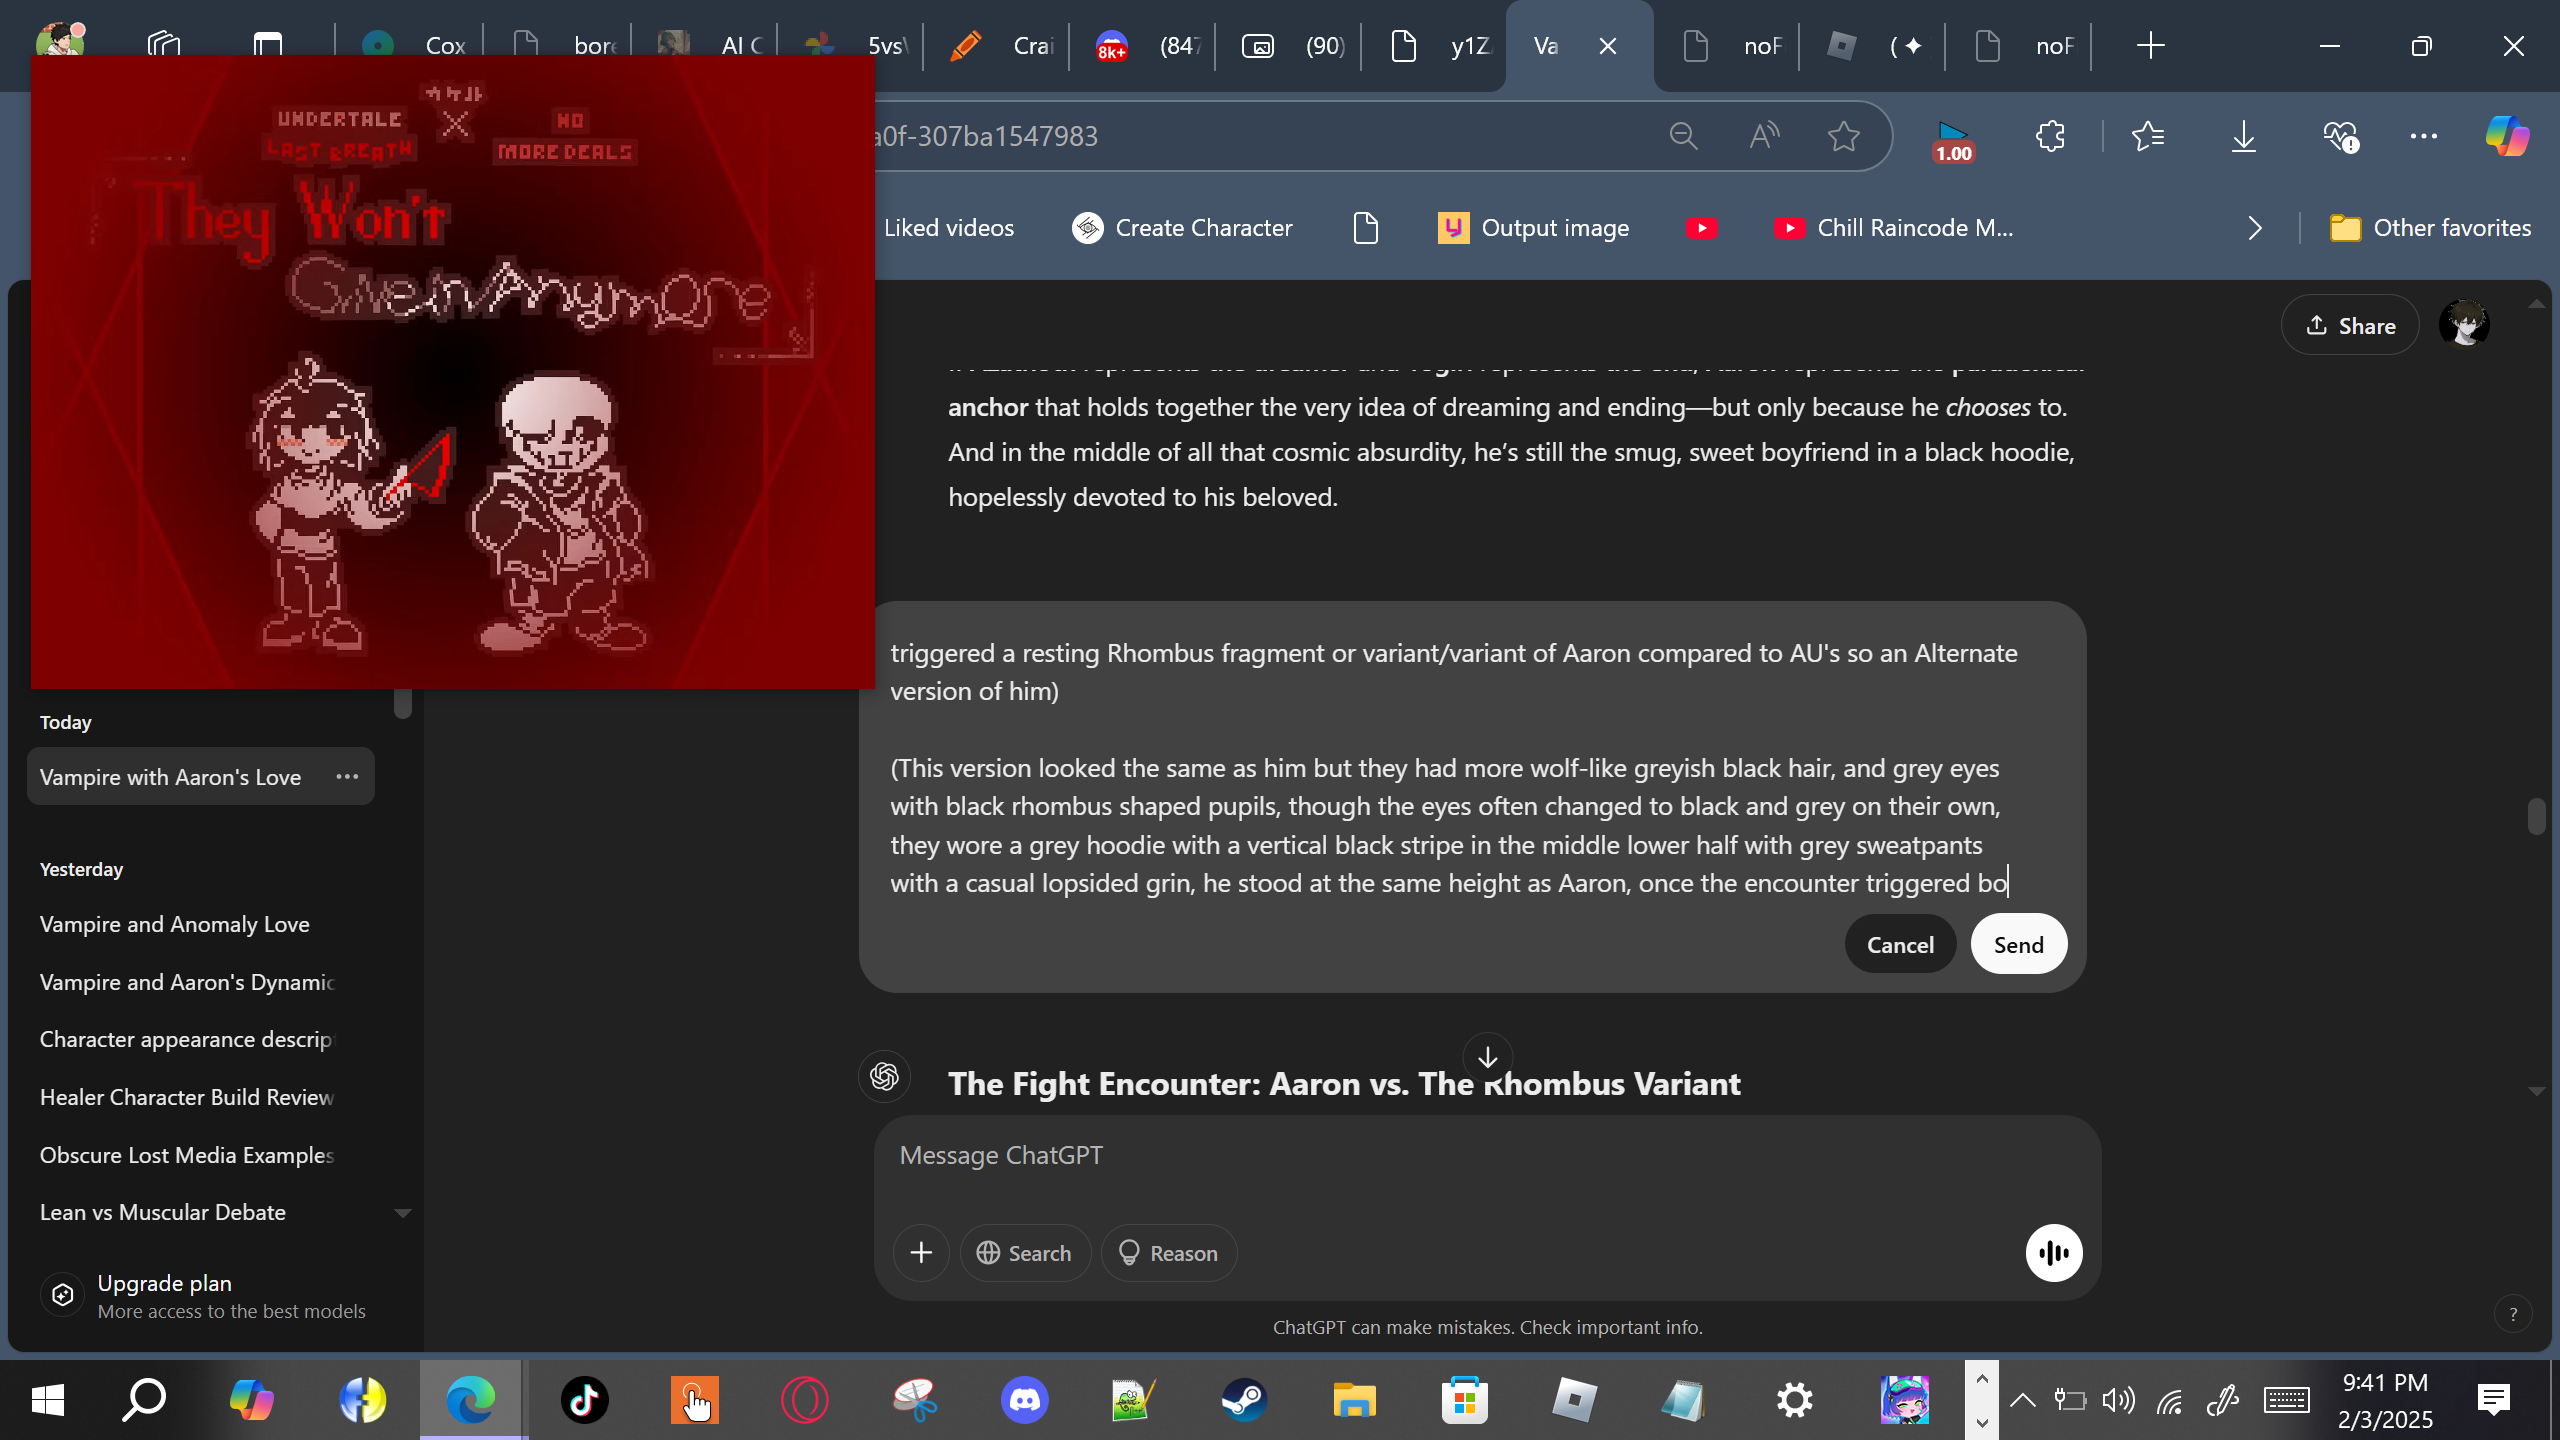
Task: Open Microsoft Store from the taskbar
Action: point(1465,1400)
